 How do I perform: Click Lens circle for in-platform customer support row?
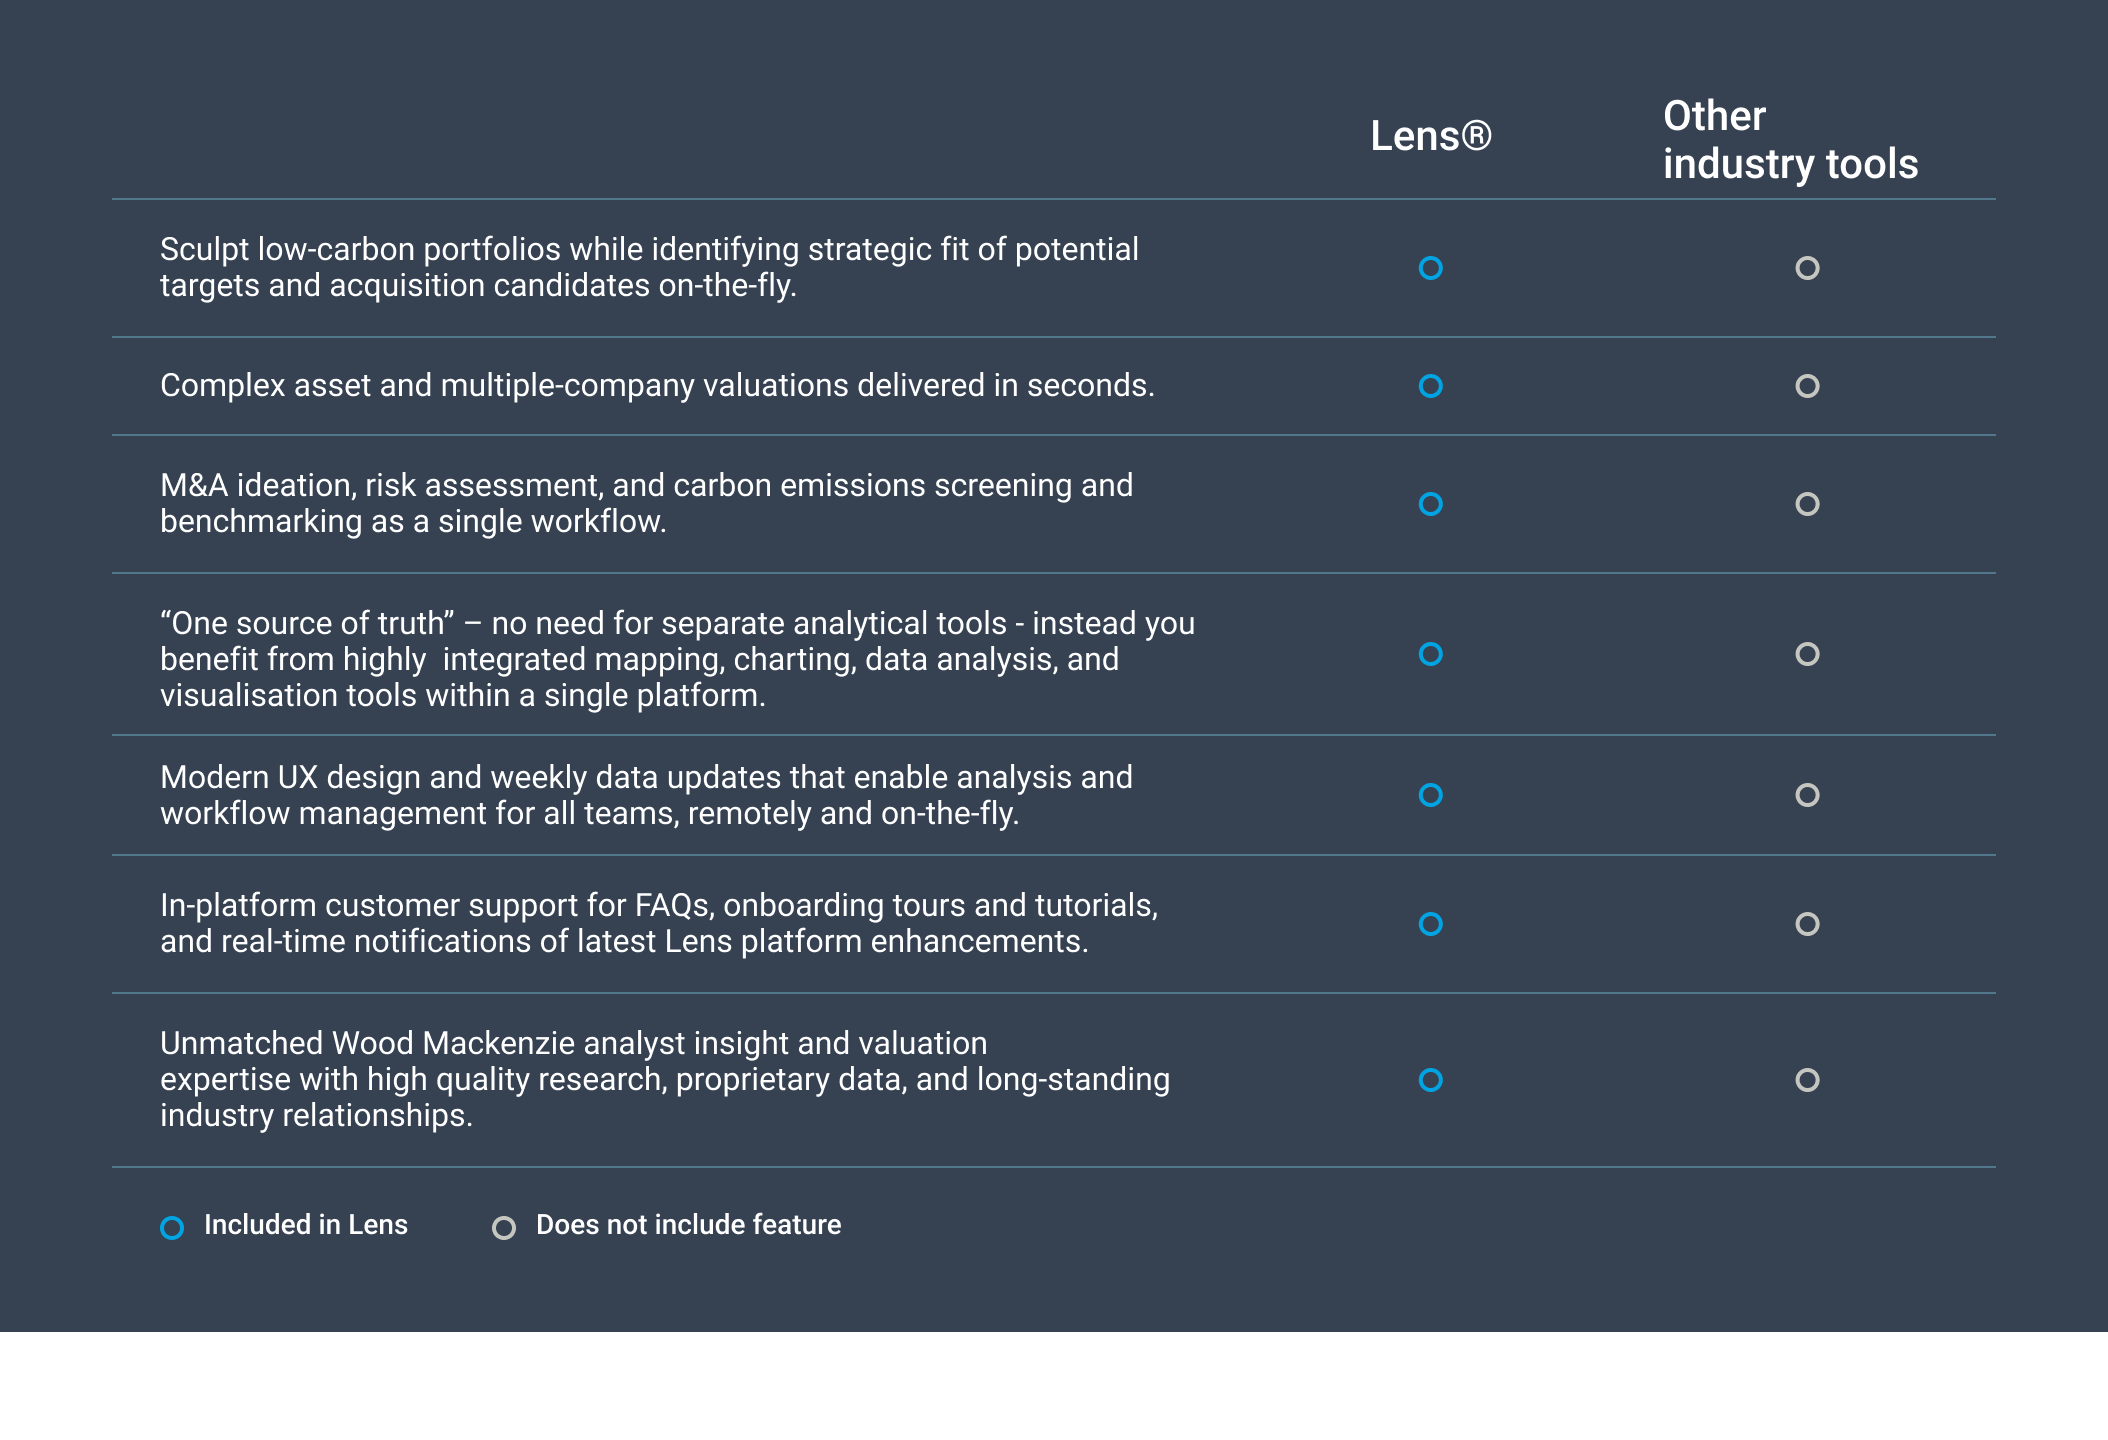[1431, 924]
